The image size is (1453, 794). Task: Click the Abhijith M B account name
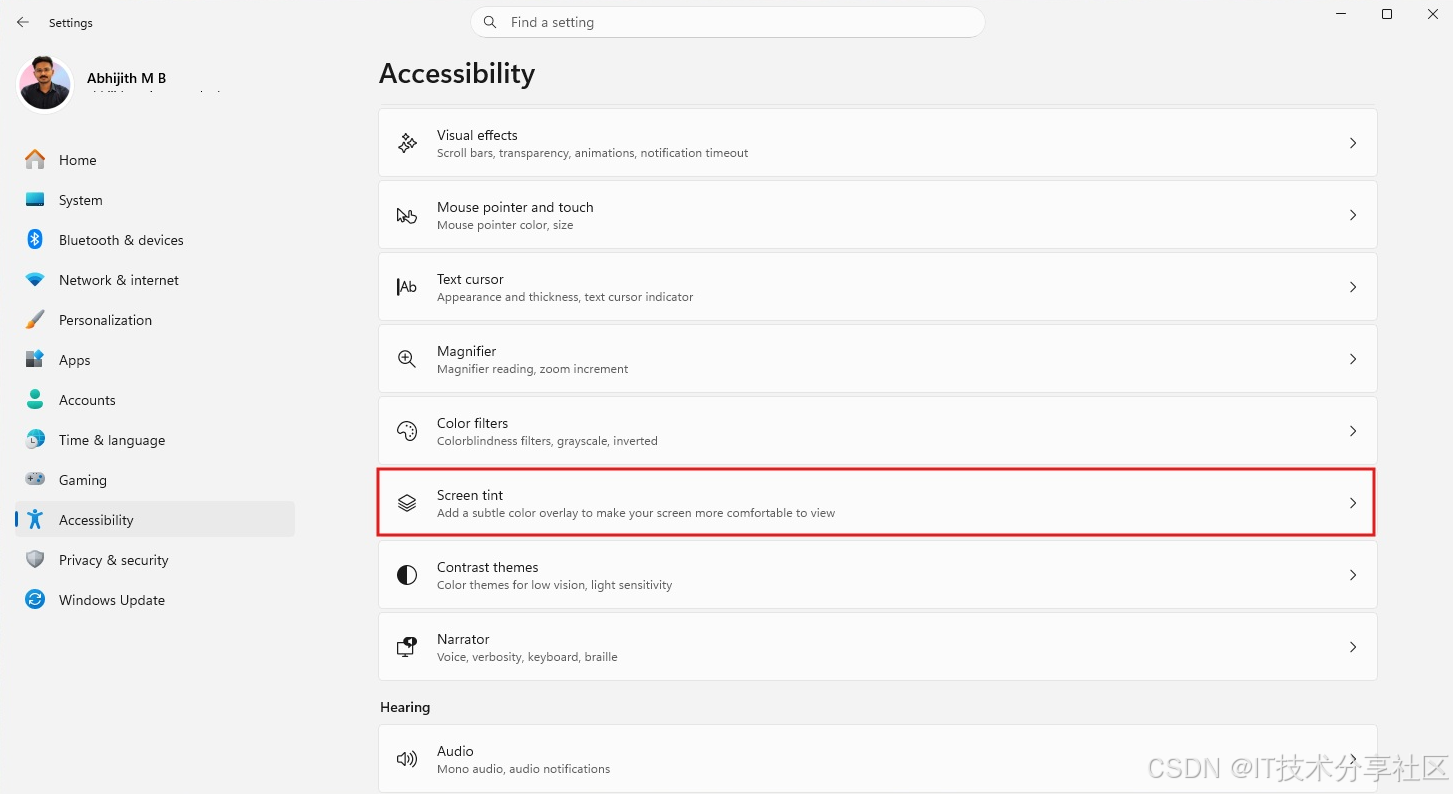click(127, 78)
